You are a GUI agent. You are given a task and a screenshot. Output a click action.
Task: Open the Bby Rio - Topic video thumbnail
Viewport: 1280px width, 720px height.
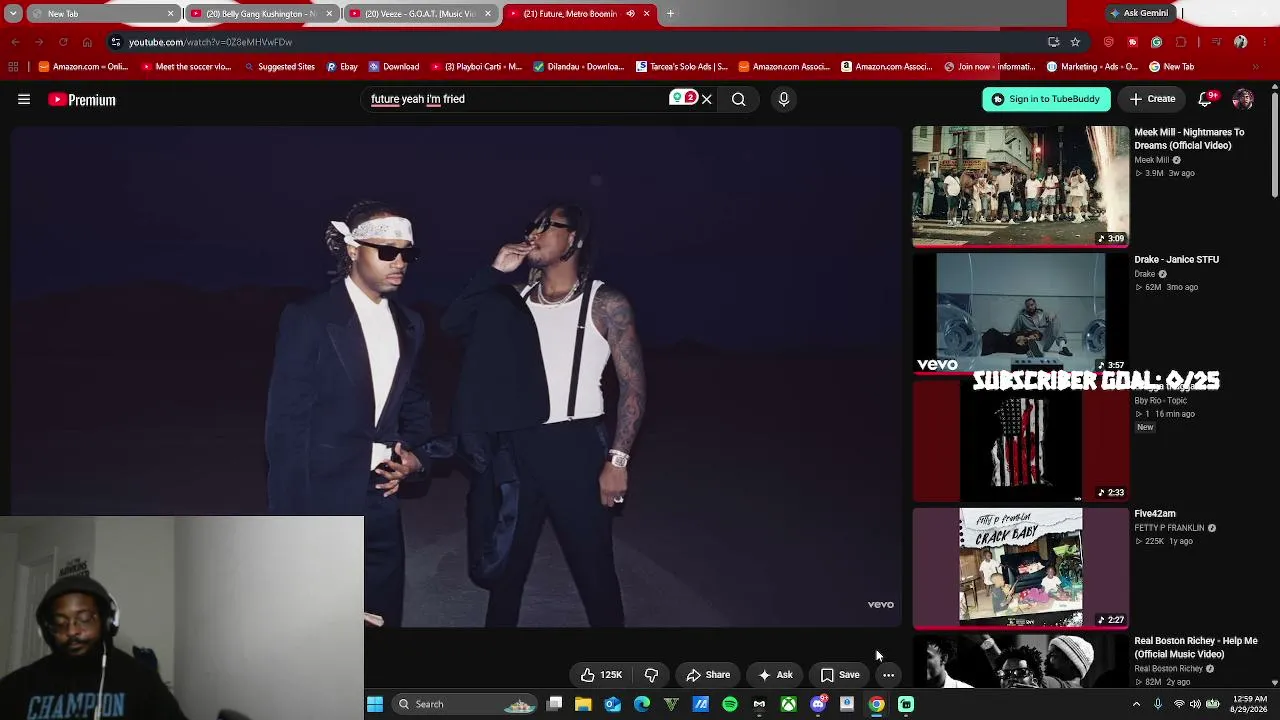pyautogui.click(x=1020, y=440)
